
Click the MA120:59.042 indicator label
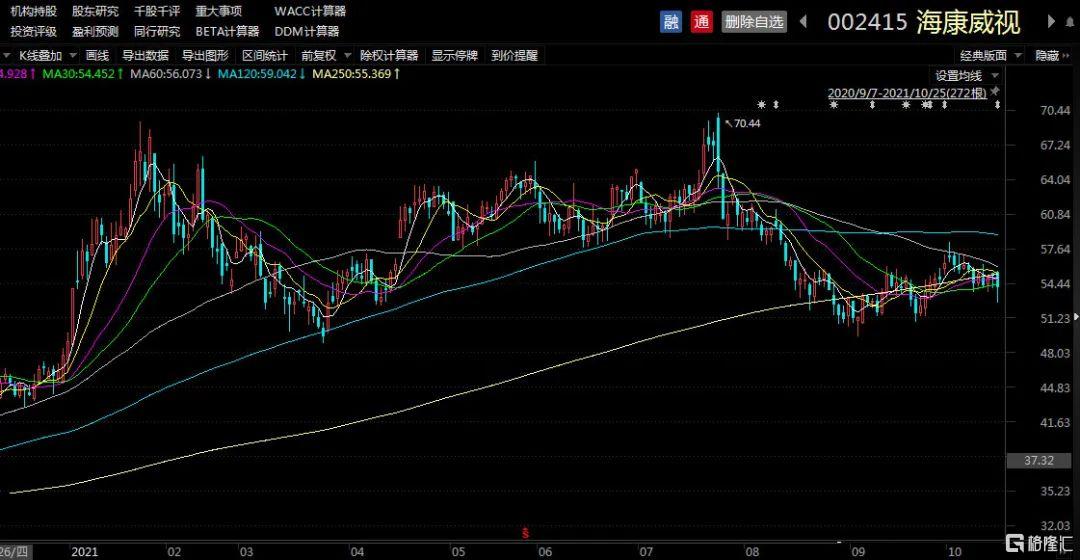[x=262, y=74]
